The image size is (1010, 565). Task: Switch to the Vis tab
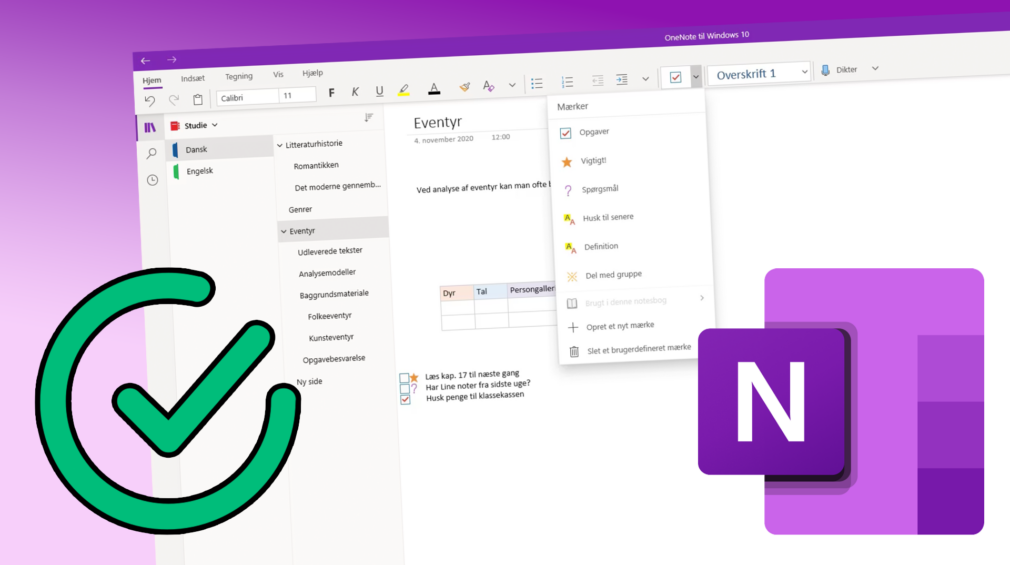pos(278,75)
